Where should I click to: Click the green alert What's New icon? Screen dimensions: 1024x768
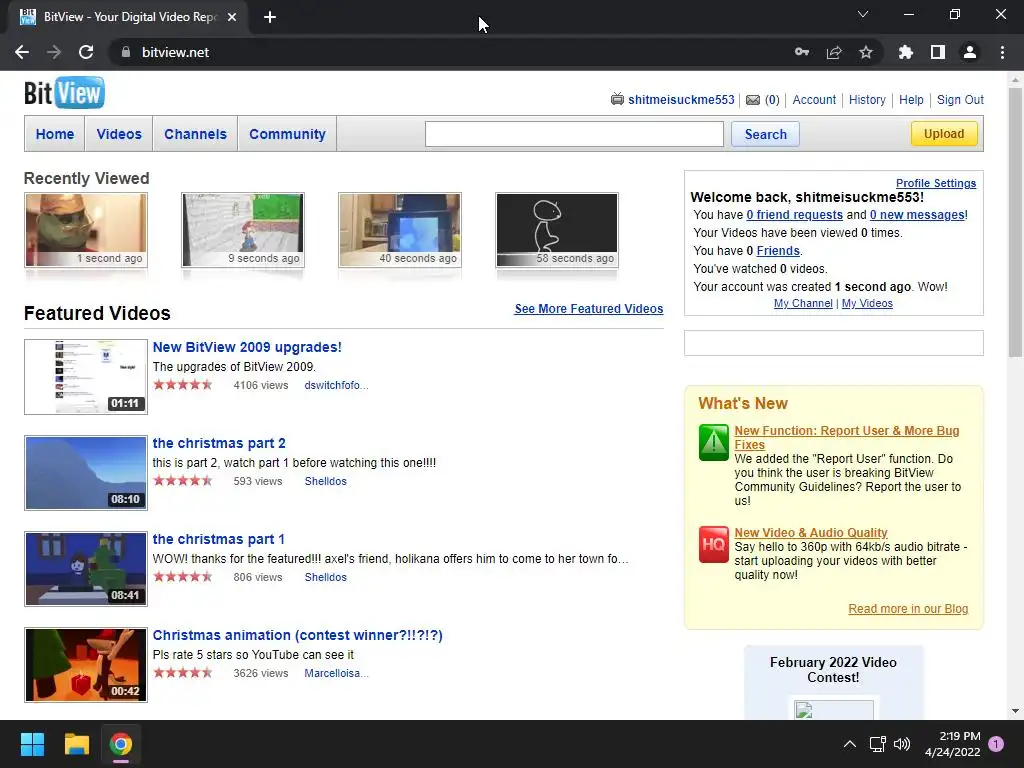[x=713, y=443]
